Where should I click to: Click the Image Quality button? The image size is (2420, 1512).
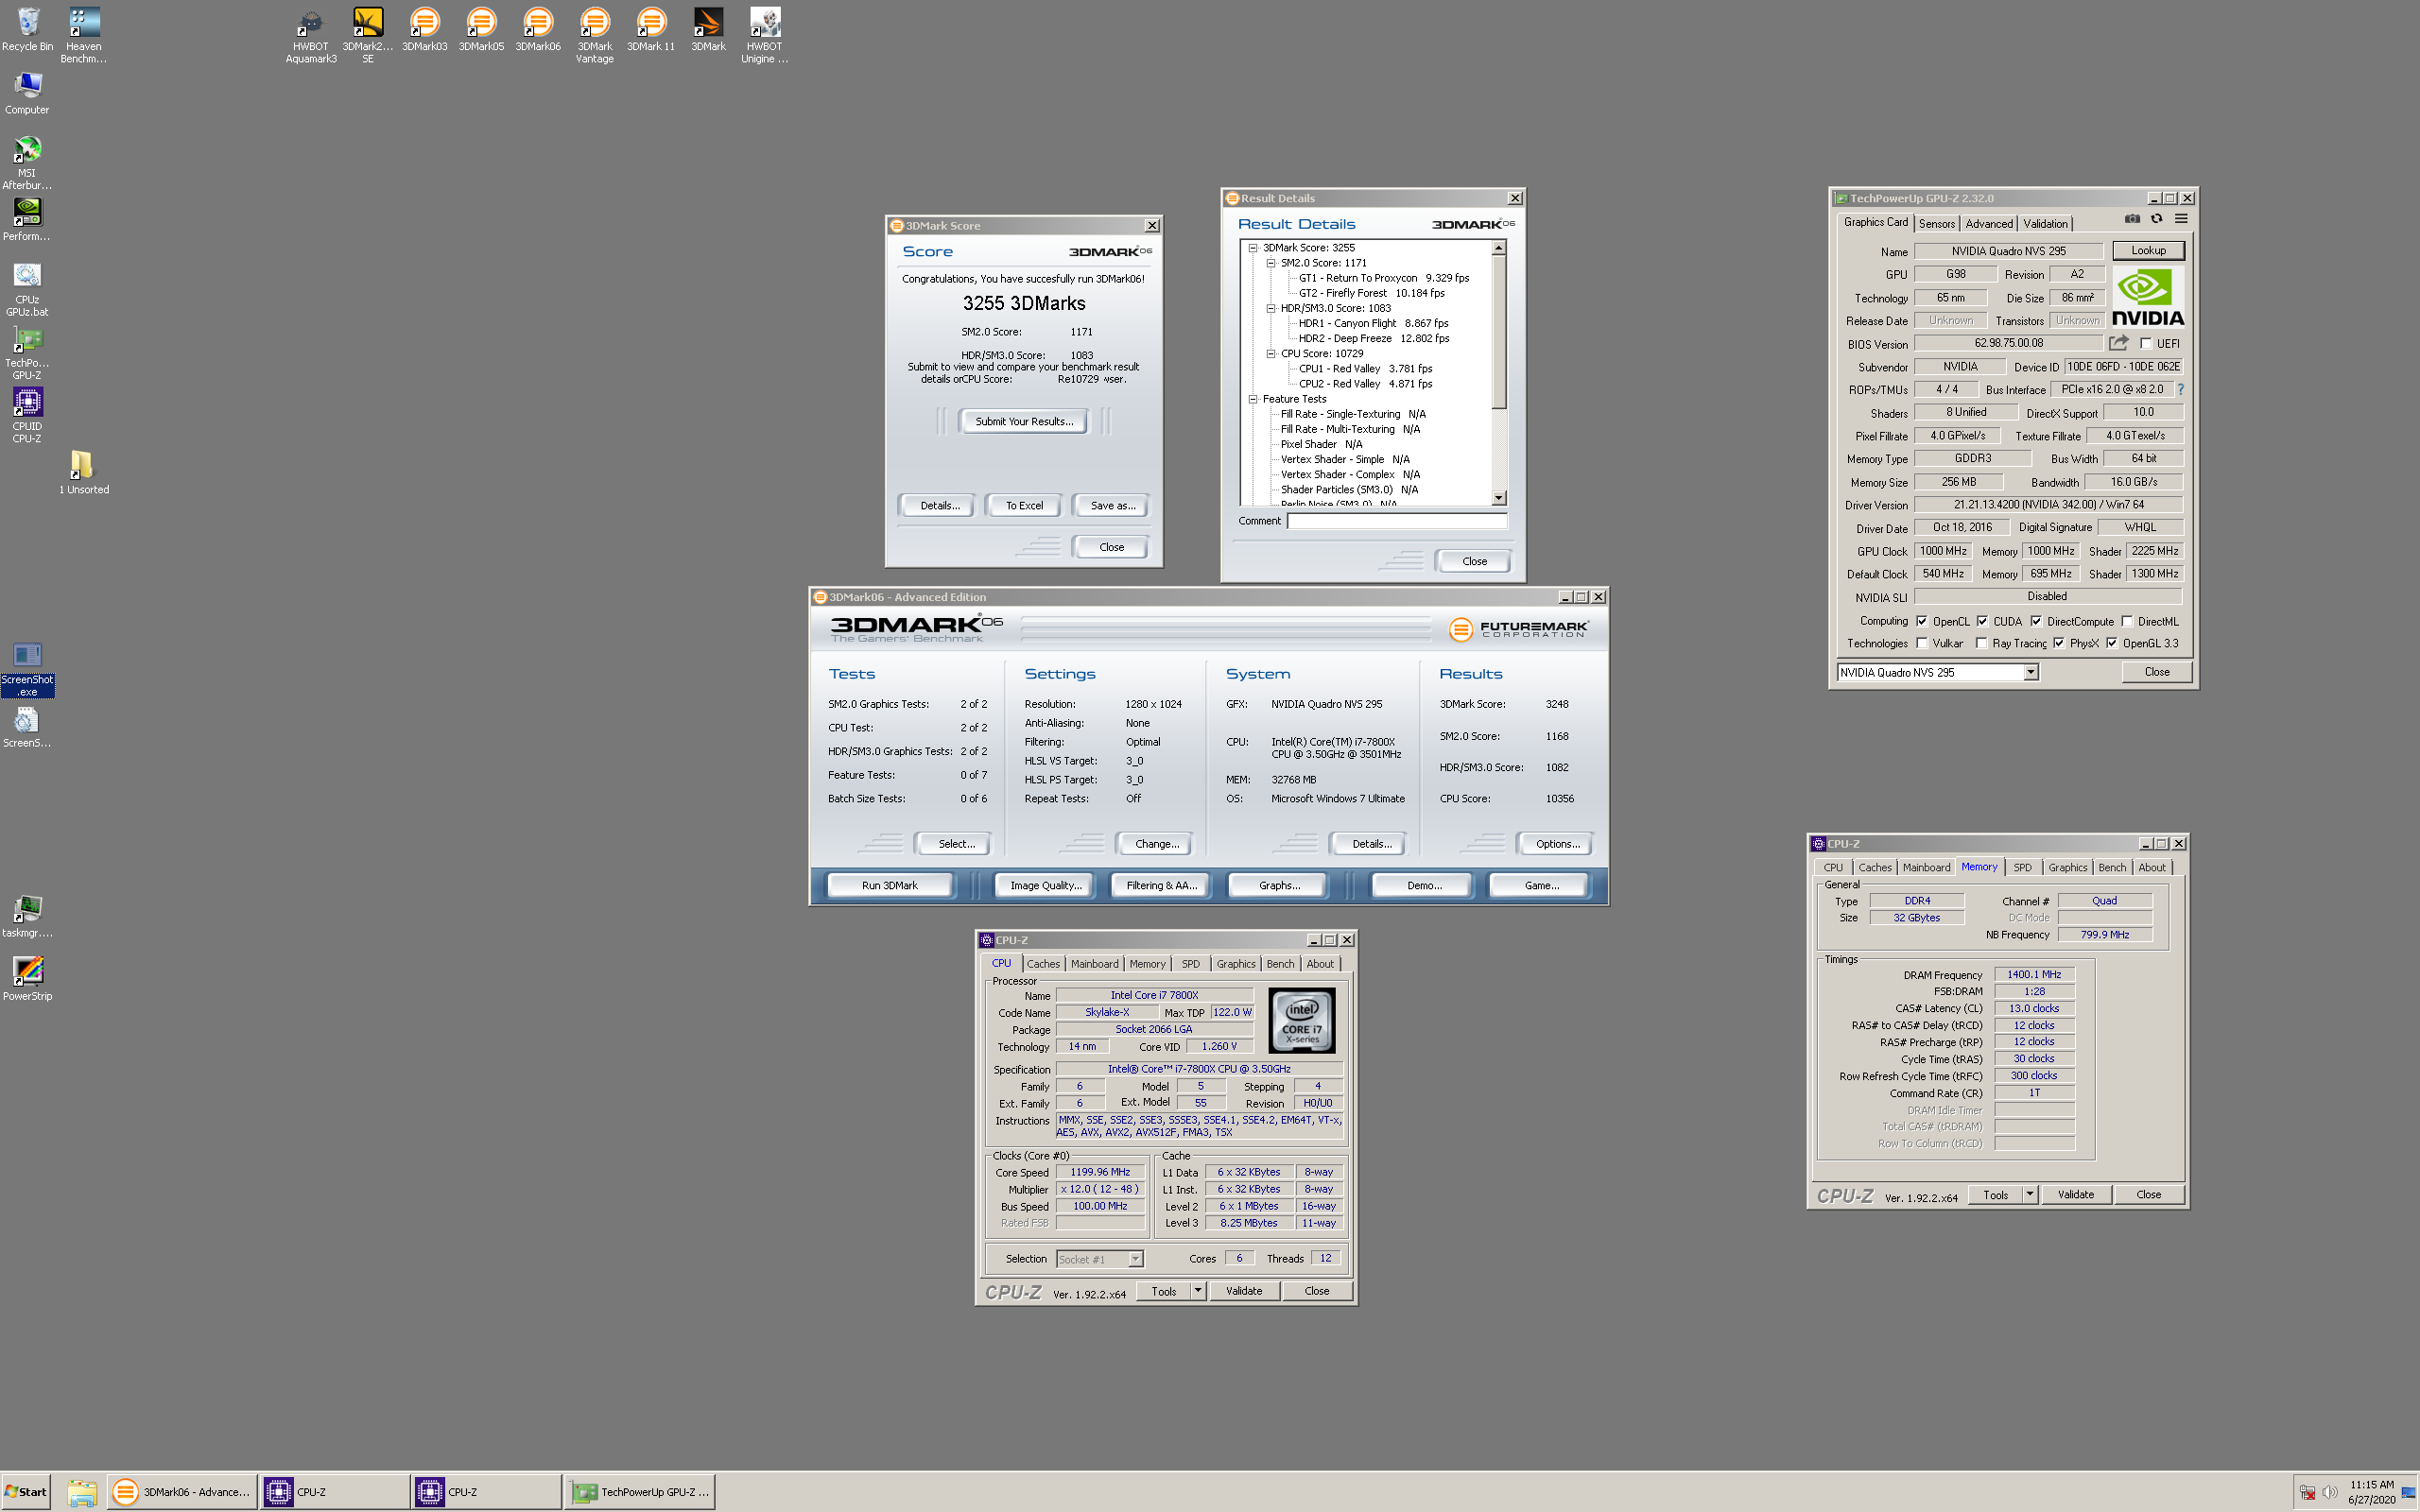click(1046, 886)
